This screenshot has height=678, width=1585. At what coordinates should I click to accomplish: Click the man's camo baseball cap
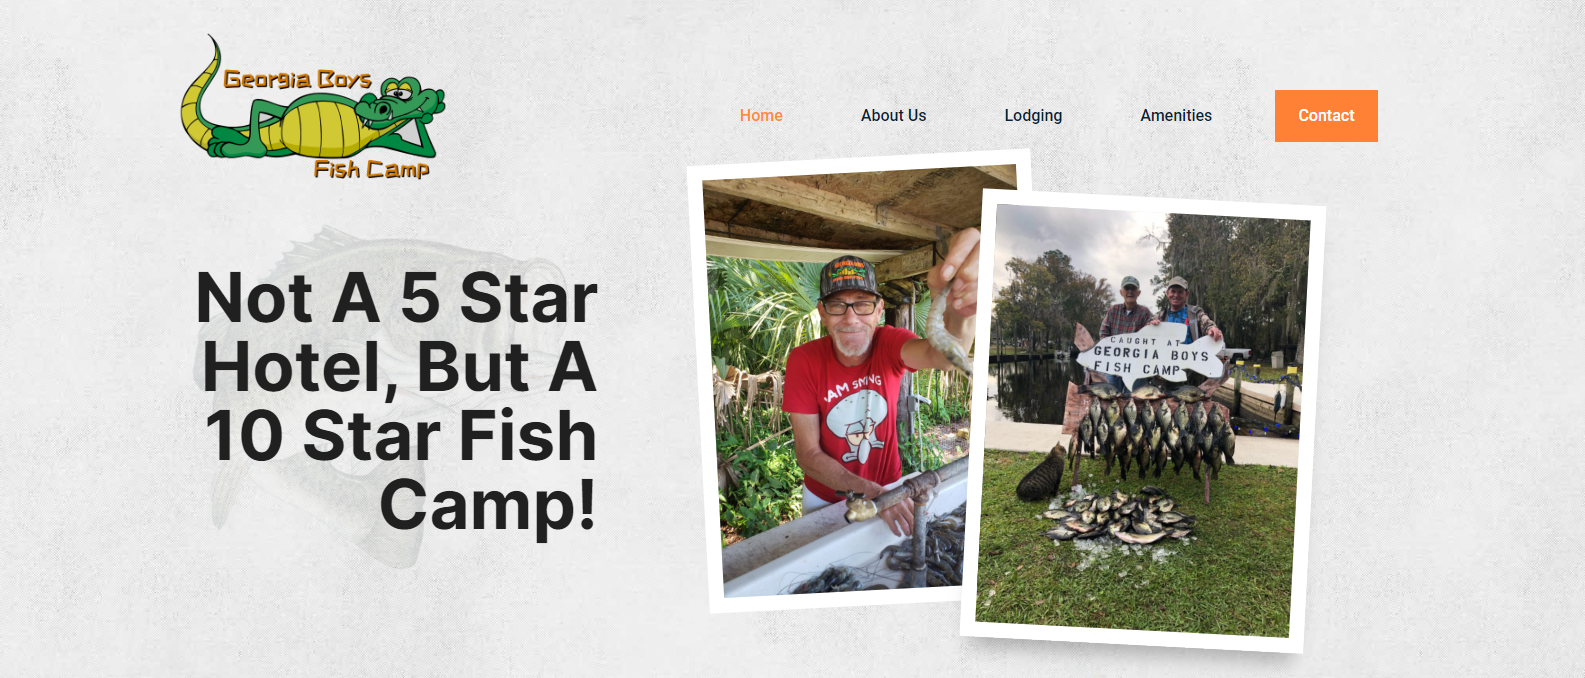point(849,277)
